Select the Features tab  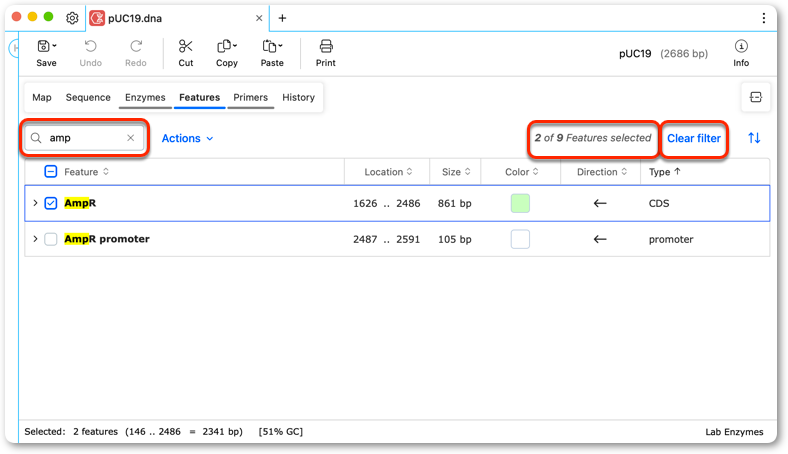click(200, 97)
